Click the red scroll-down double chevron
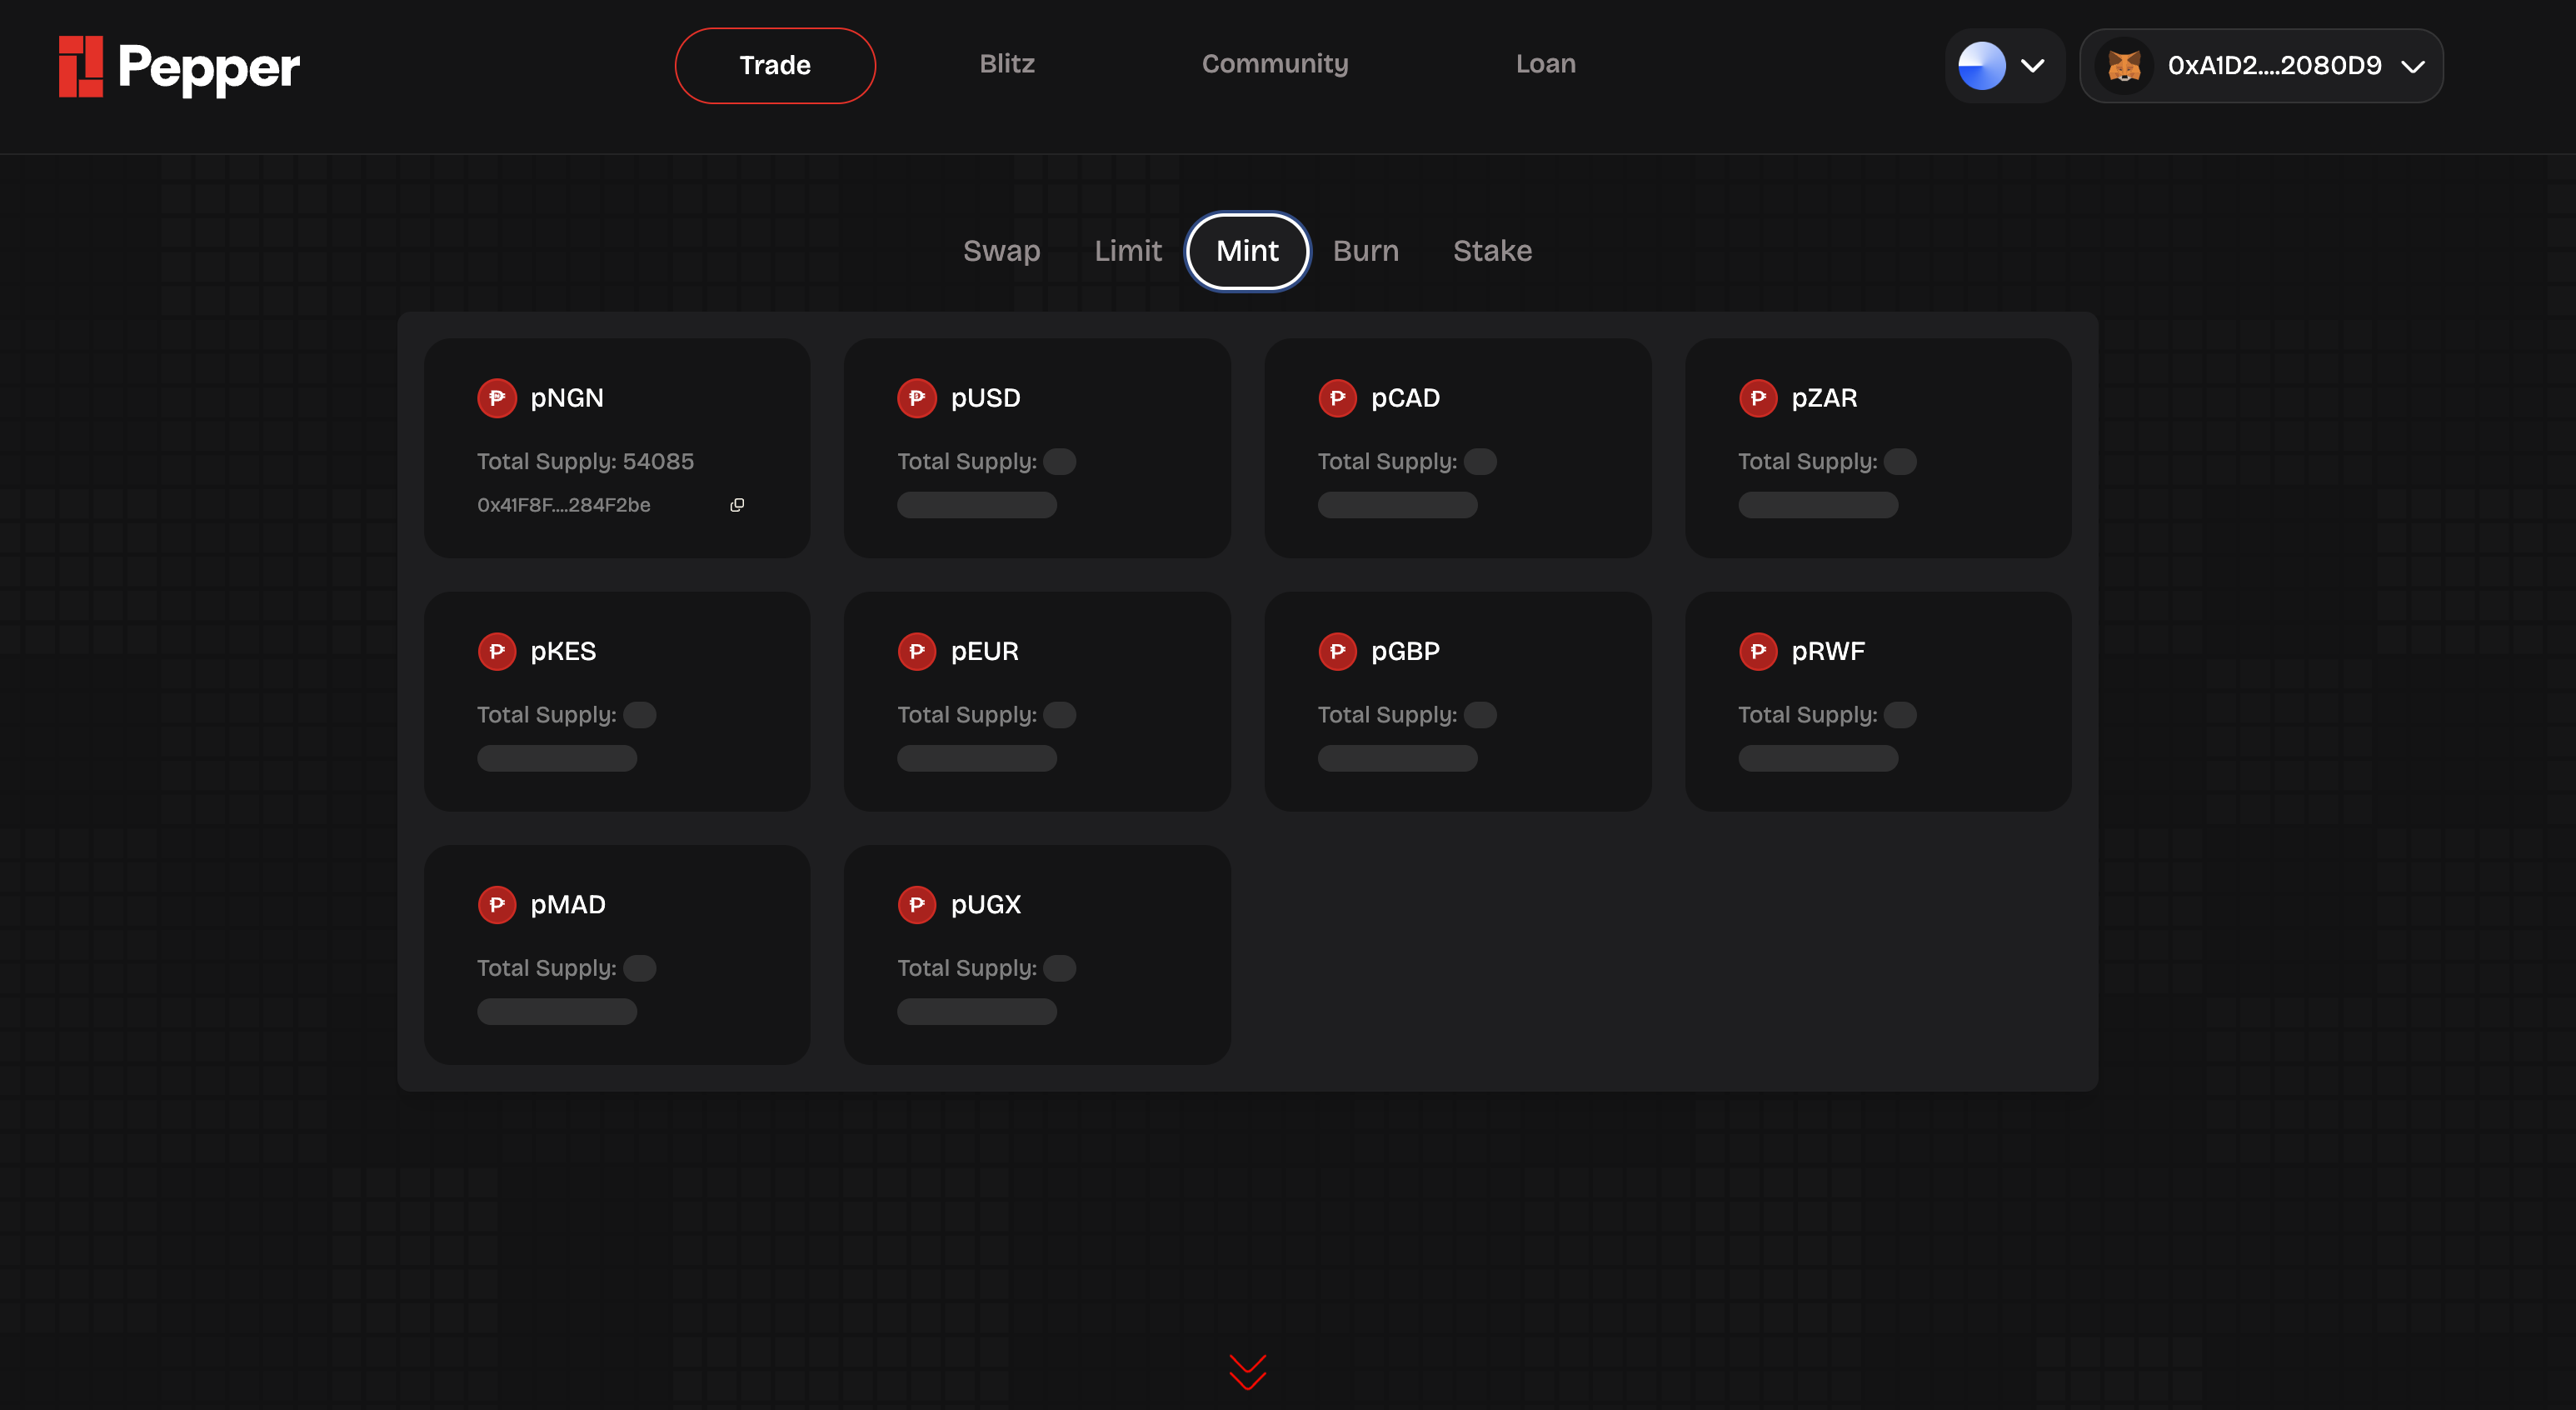 tap(1247, 1371)
